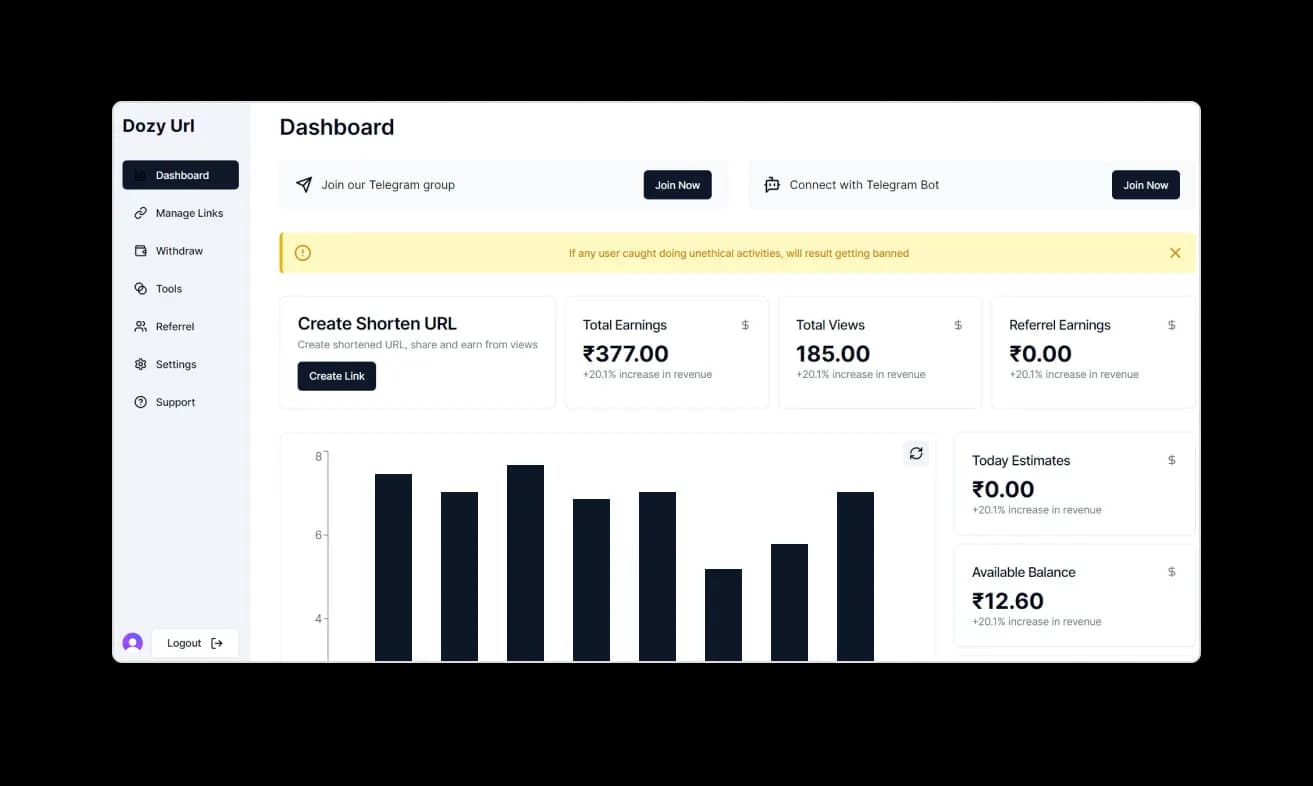Click the Dashboard page heading

pyautogui.click(x=337, y=127)
